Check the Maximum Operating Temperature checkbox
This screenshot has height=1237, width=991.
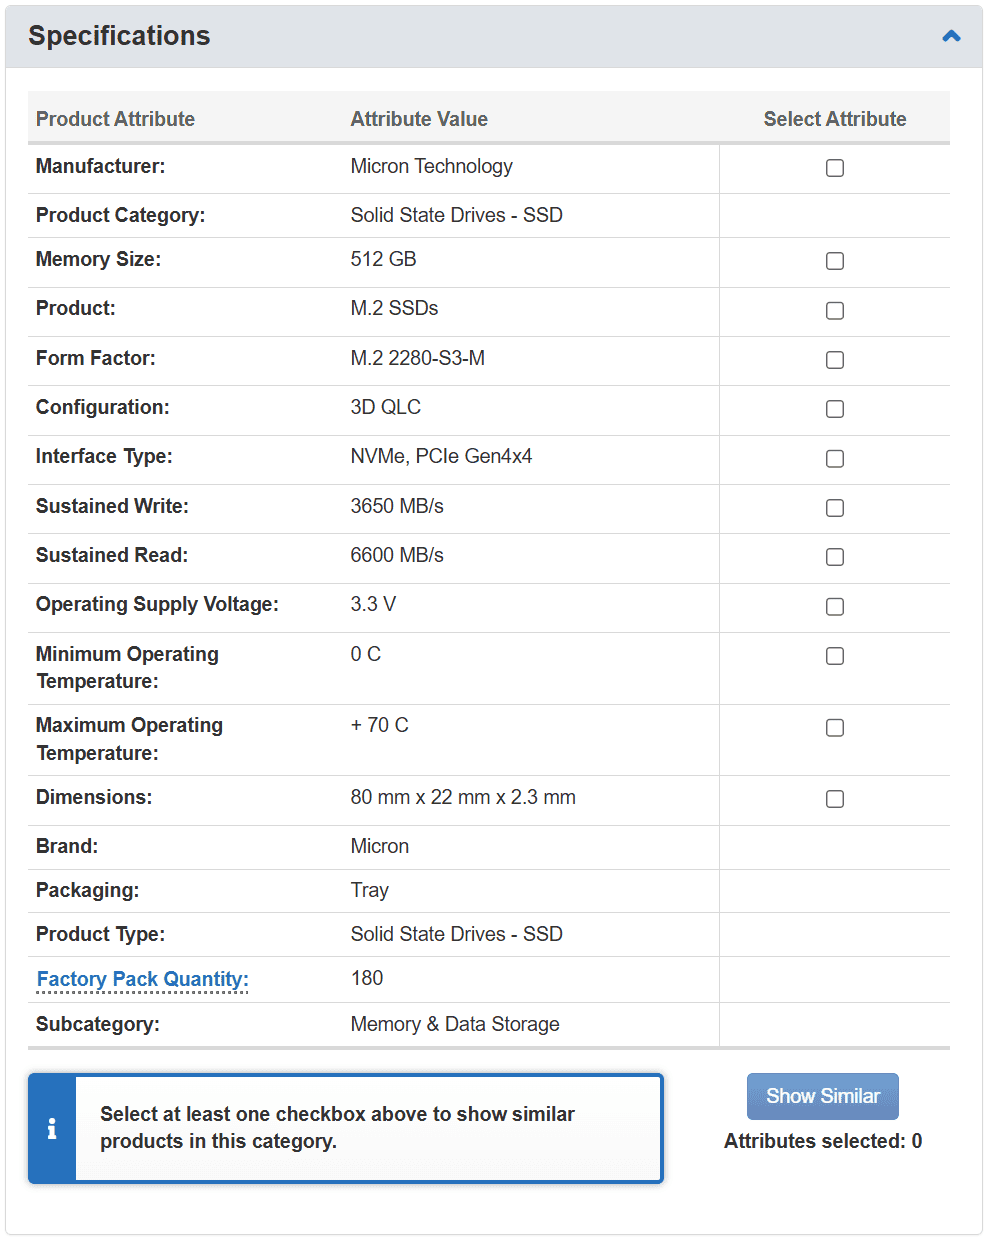[x=835, y=728]
